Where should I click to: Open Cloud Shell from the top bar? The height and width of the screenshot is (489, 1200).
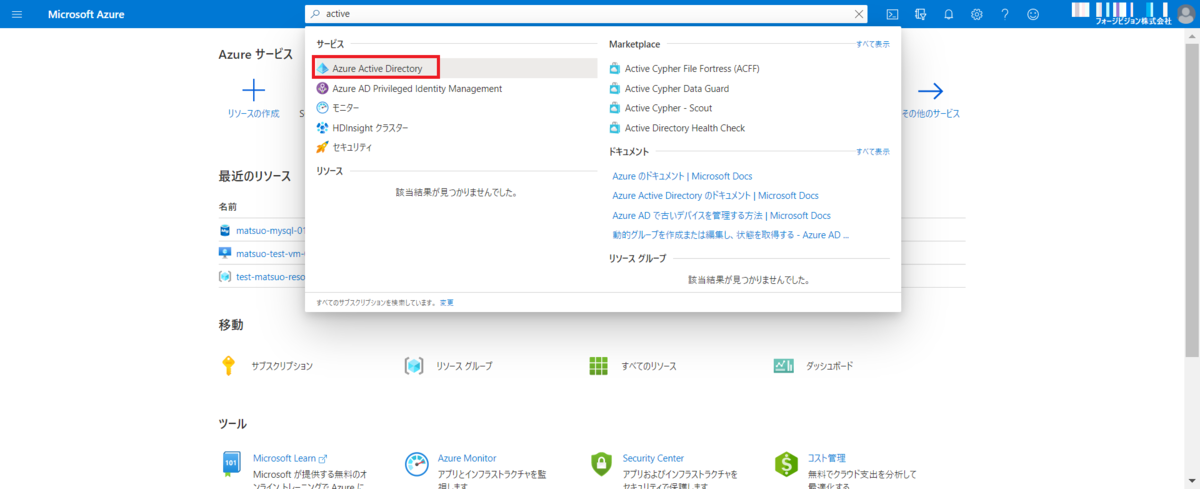point(892,14)
